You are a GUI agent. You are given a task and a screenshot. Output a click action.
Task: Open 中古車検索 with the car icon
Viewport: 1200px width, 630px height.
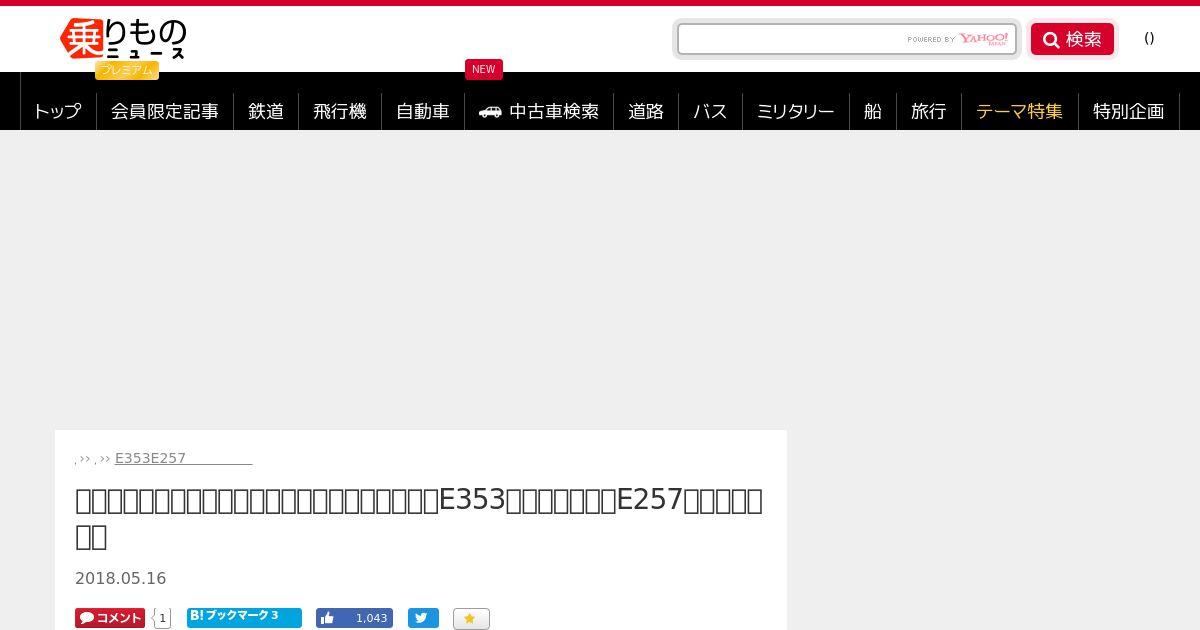tap(539, 111)
